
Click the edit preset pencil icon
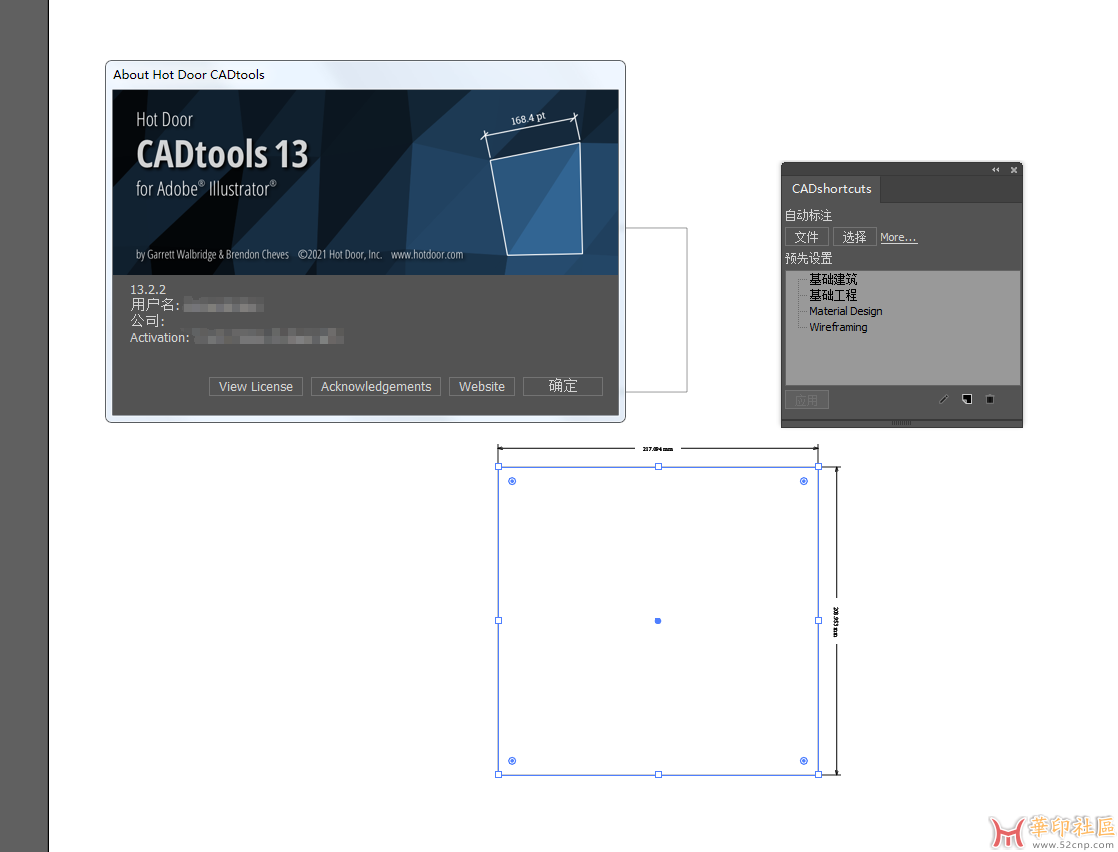click(943, 399)
